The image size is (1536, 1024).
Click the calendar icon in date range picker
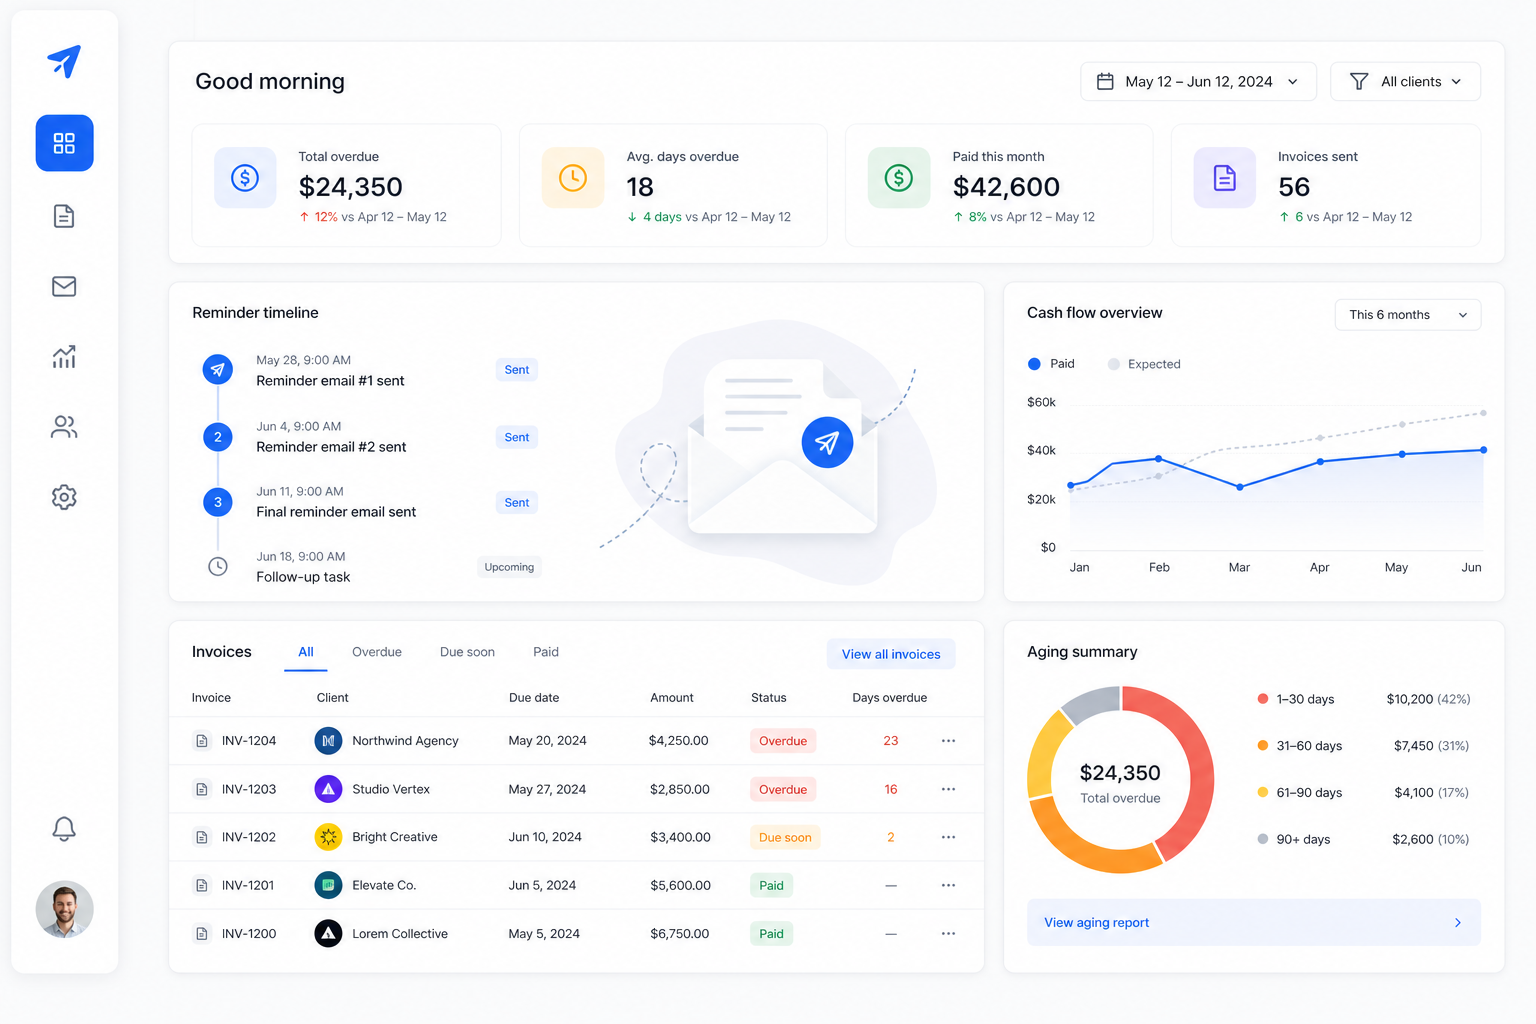1105,81
